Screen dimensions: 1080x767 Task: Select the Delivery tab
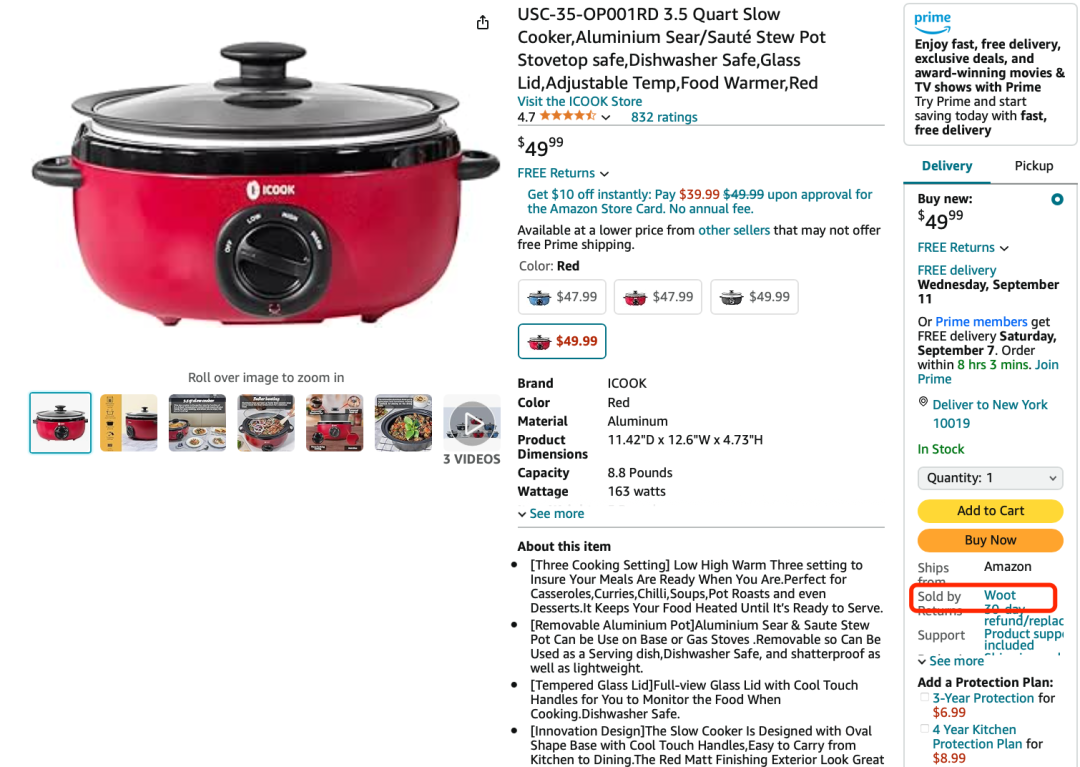946,166
